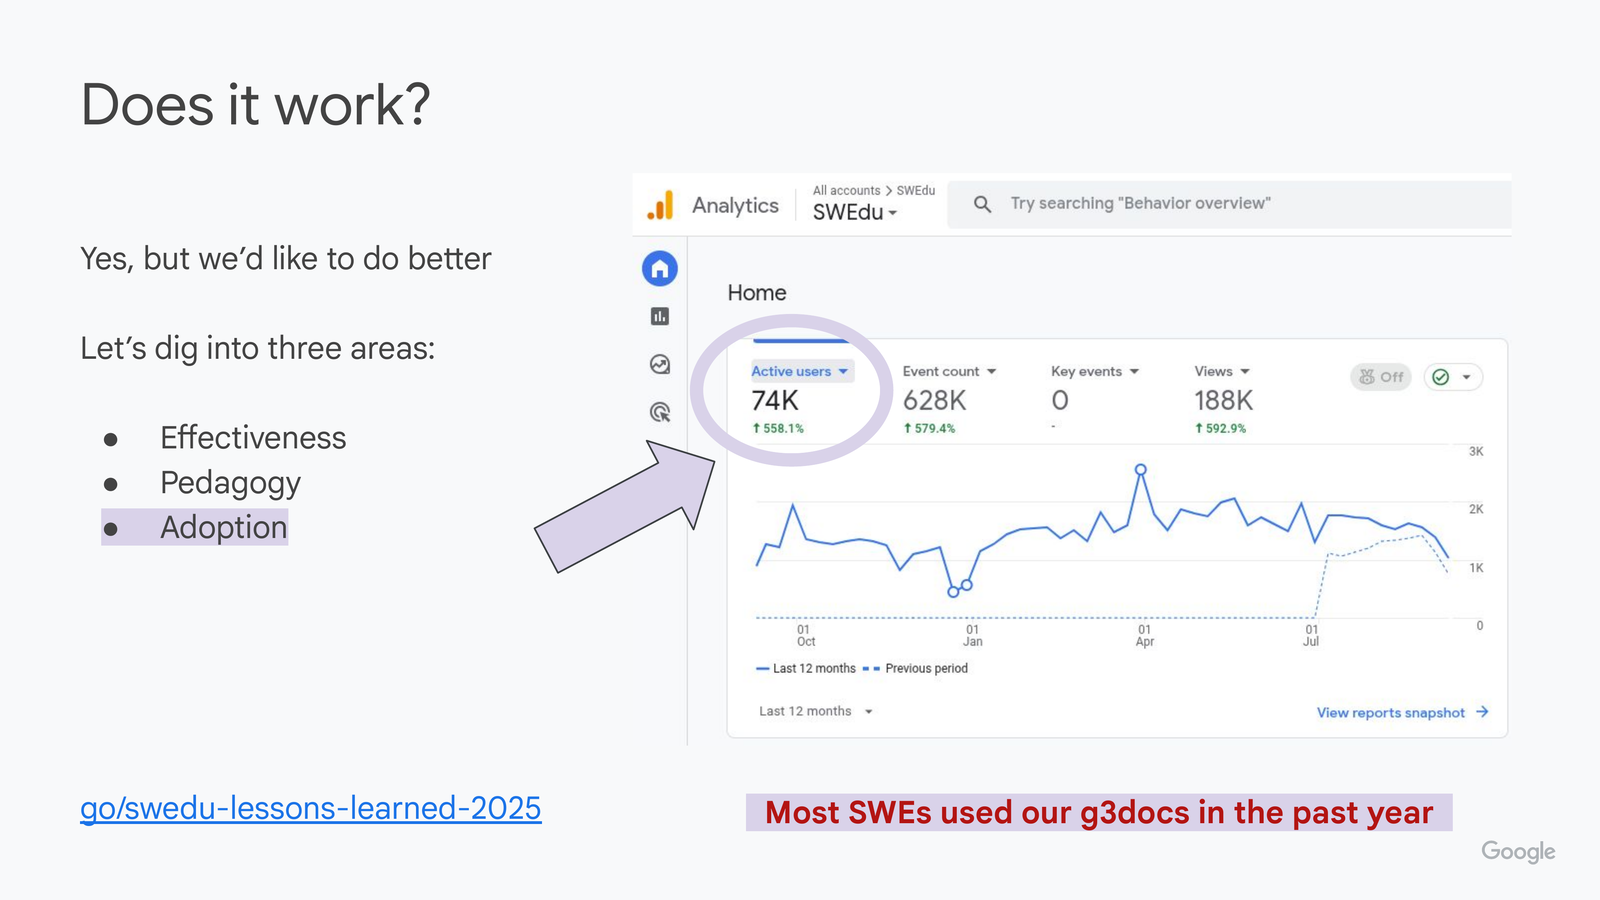This screenshot has height=900, width=1600.
Task: Click the Last 12 months legend entry
Action: (806, 668)
